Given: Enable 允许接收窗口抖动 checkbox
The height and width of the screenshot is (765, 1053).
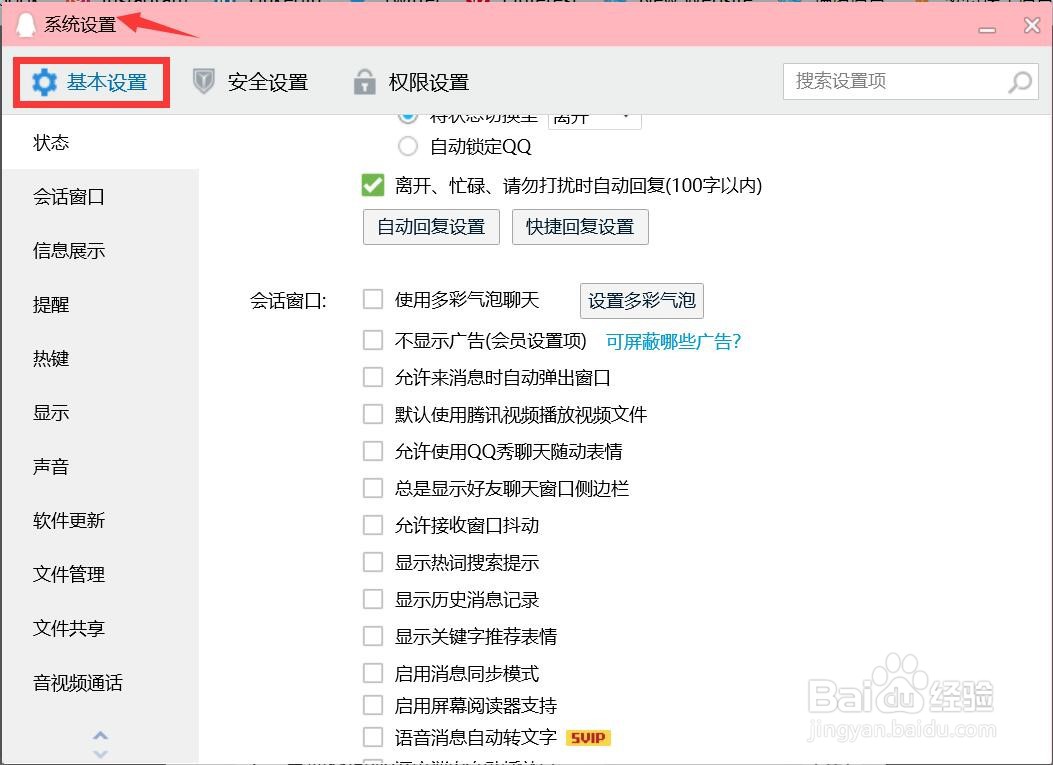Looking at the screenshot, I should [x=373, y=525].
